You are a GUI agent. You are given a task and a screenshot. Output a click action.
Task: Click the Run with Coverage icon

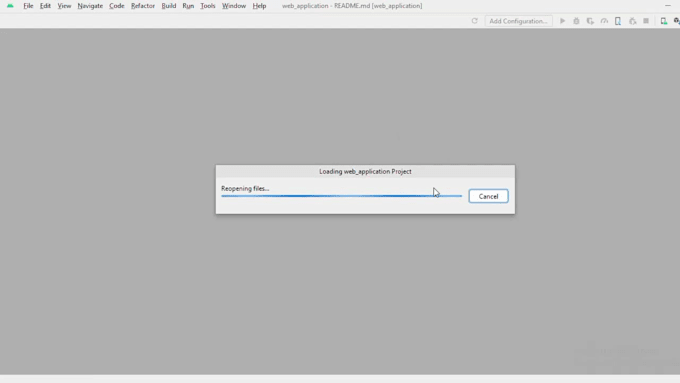coord(590,21)
